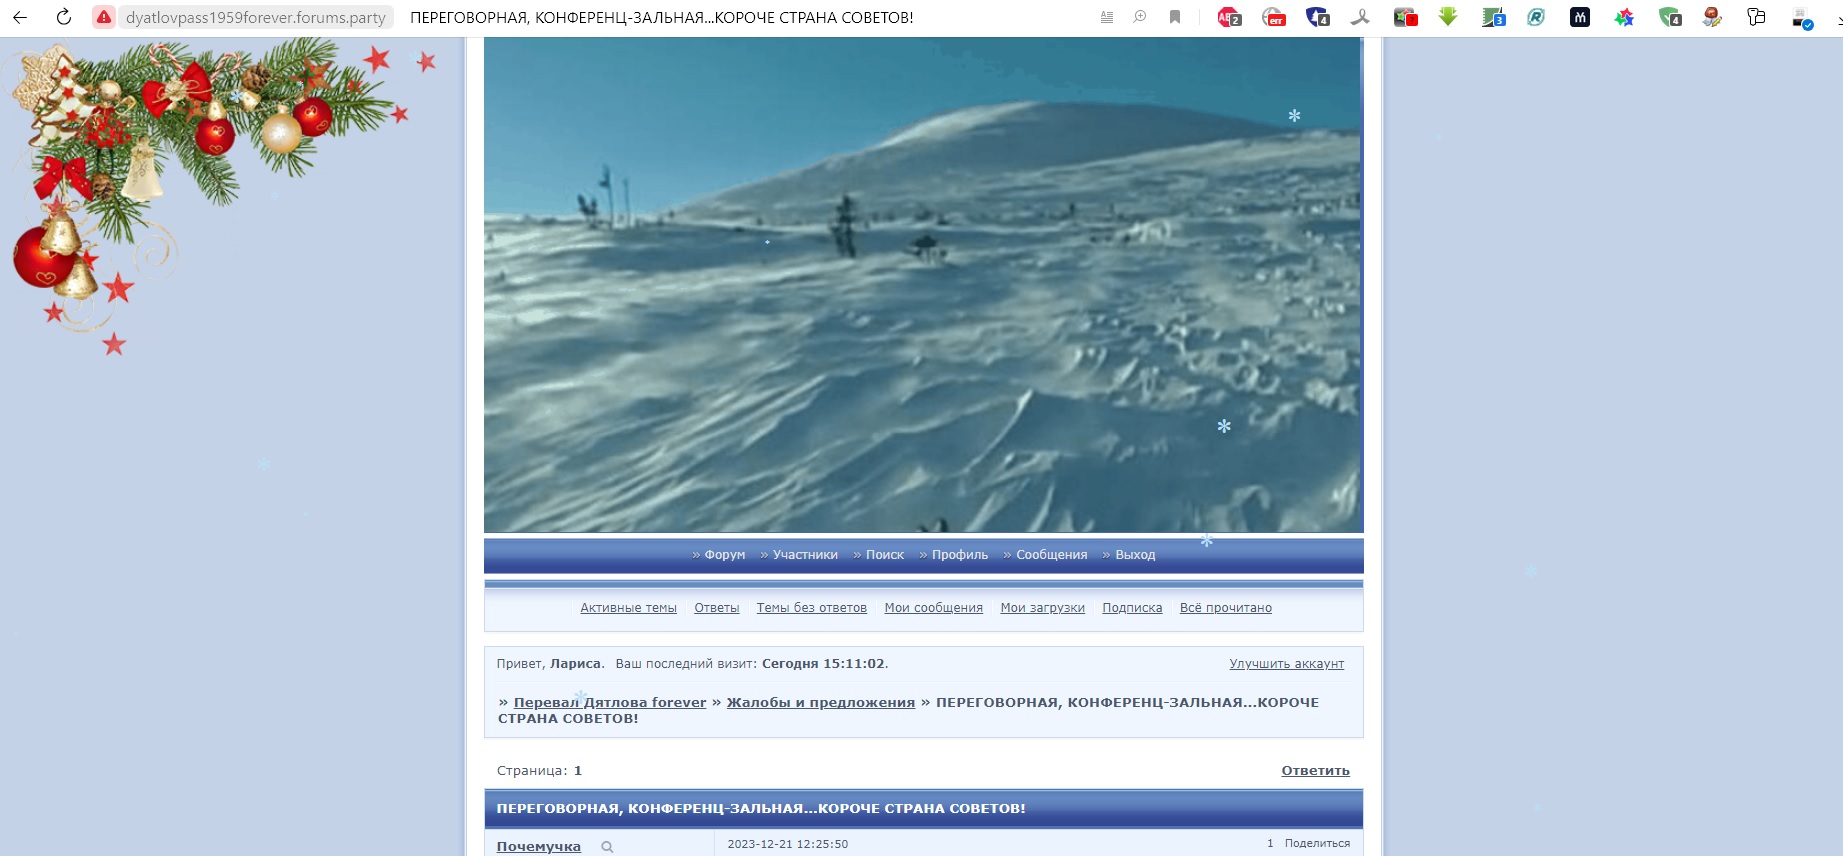
Task: Click the dyatlovpass1959forever.forums.party address field
Action: [x=255, y=17]
